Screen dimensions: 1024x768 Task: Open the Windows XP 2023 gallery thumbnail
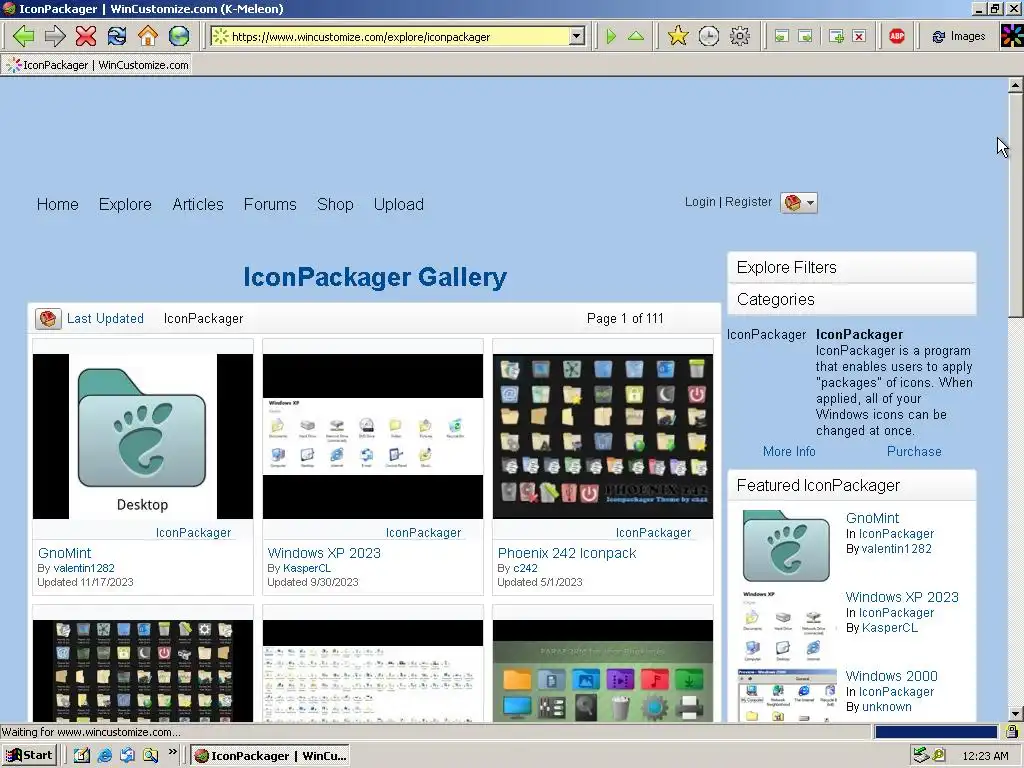tap(373, 436)
